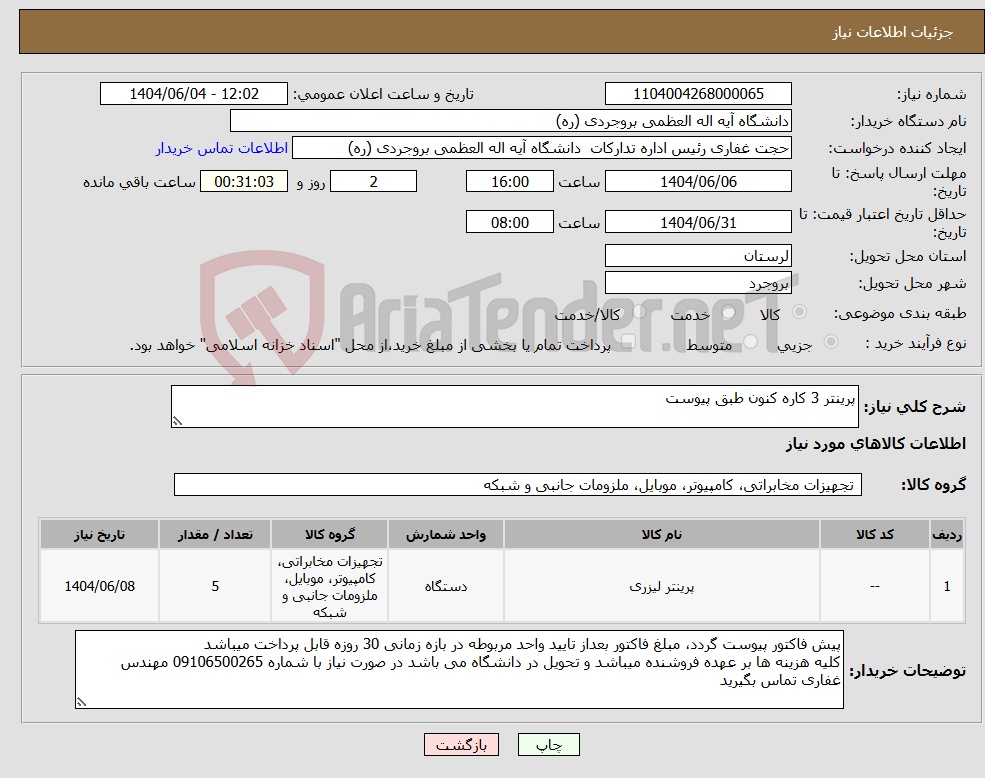Open the لرستان province dropdown
The image size is (985, 778).
click(698, 255)
